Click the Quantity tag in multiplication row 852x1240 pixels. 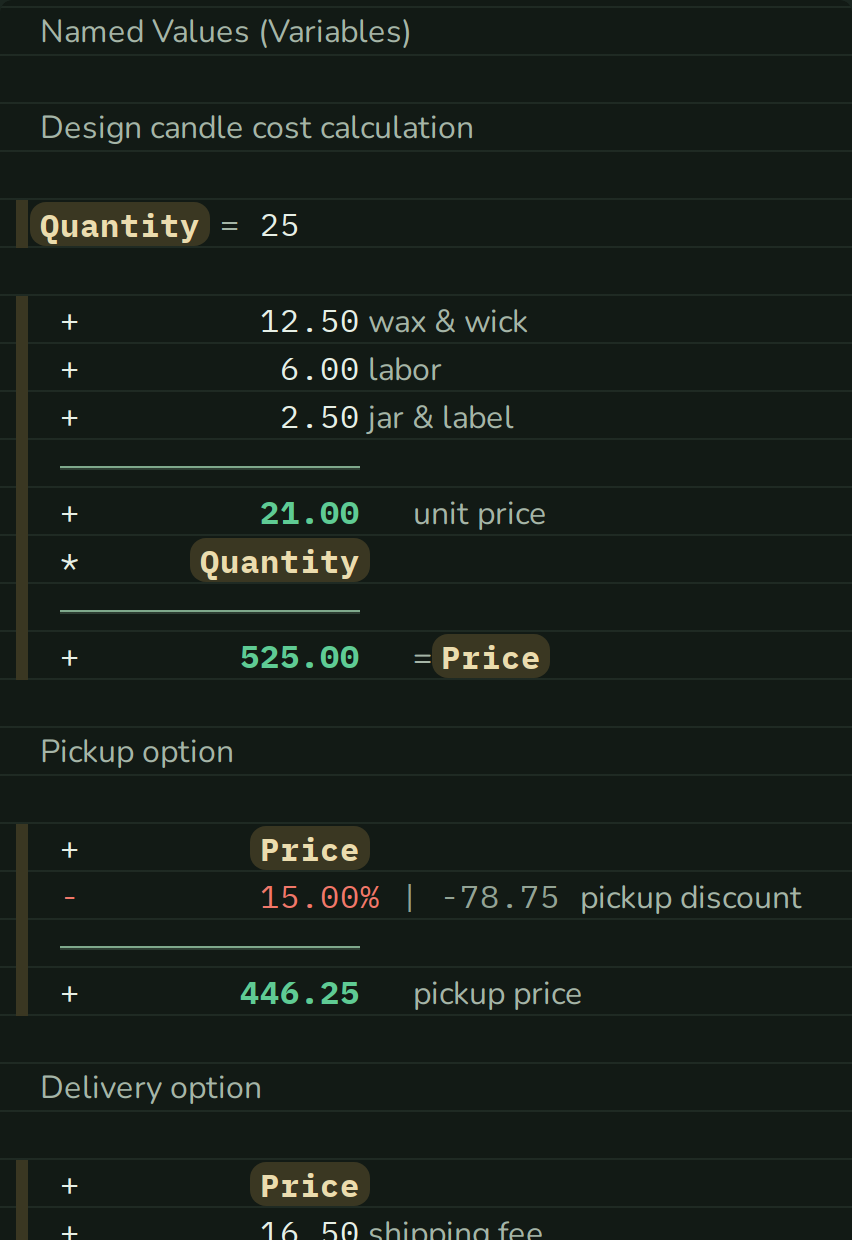[x=280, y=561]
